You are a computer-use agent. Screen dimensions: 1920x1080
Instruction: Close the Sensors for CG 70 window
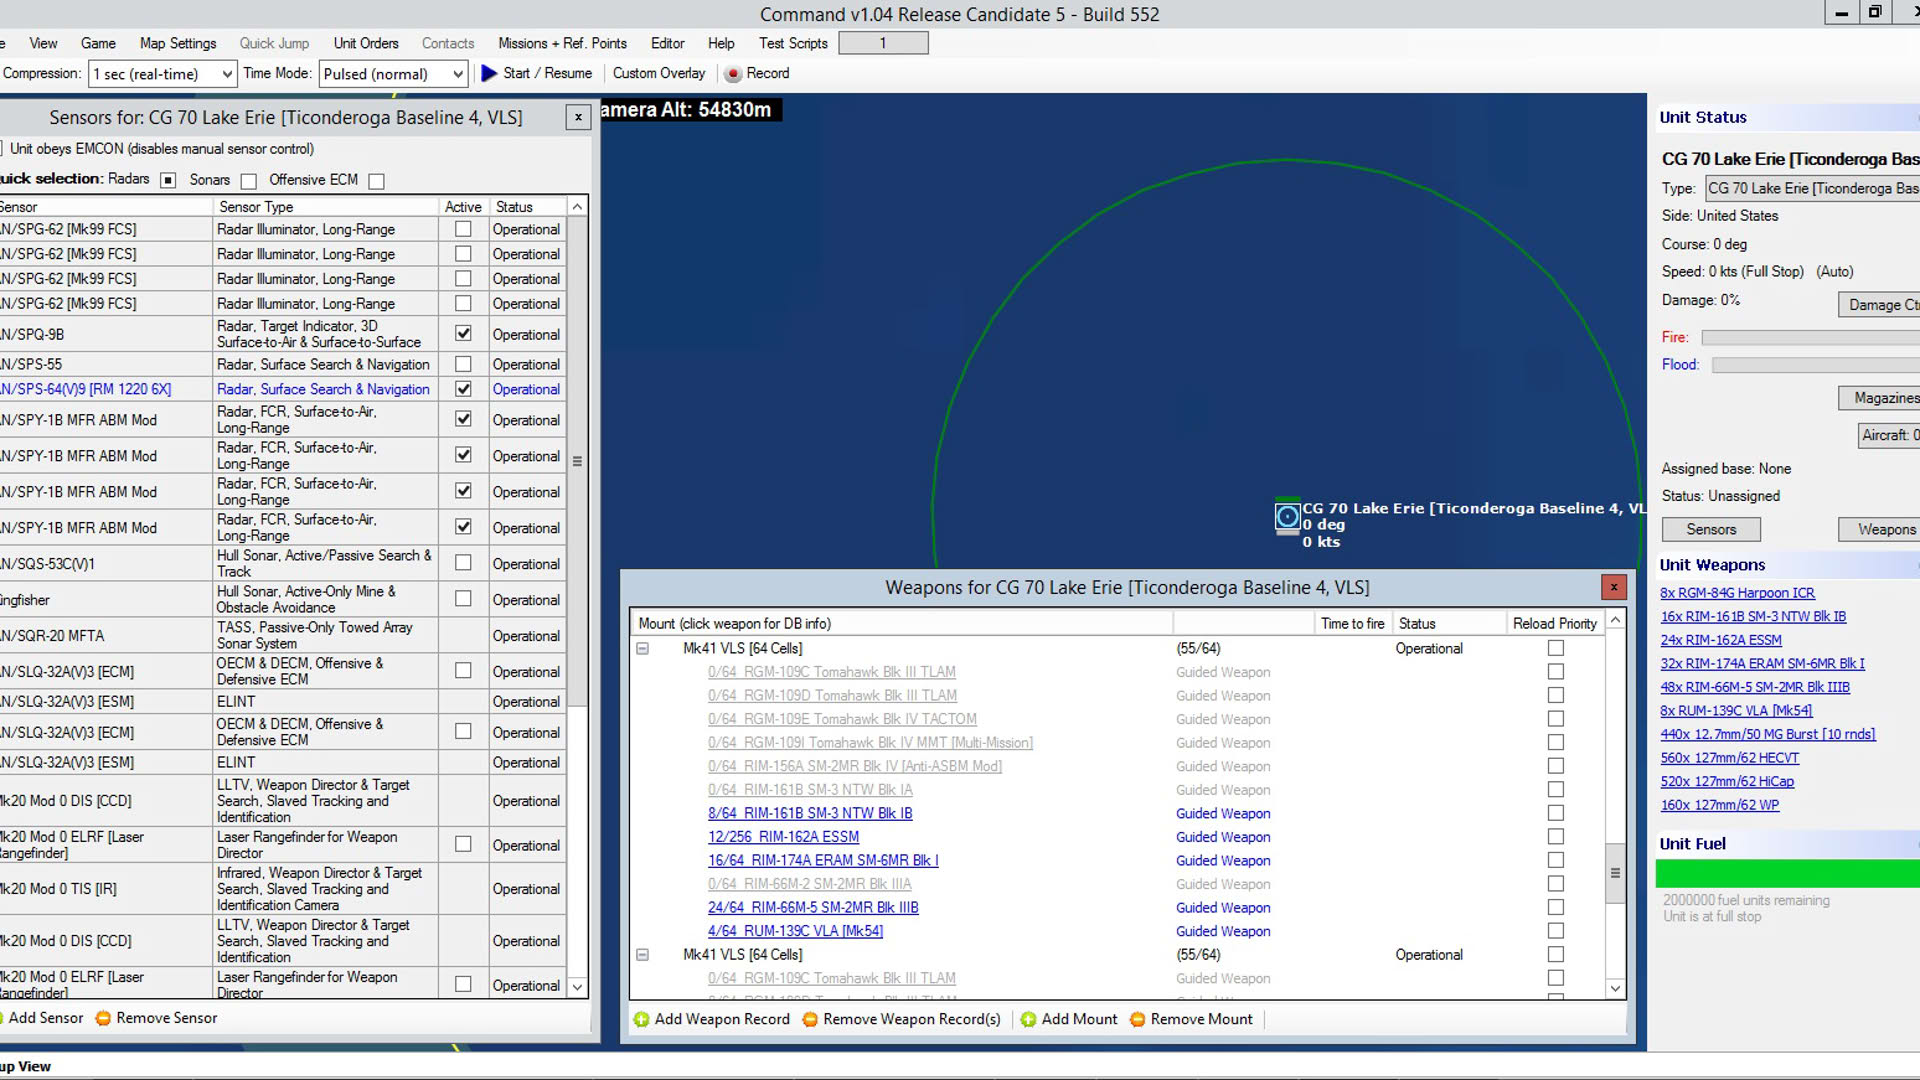pyautogui.click(x=578, y=117)
